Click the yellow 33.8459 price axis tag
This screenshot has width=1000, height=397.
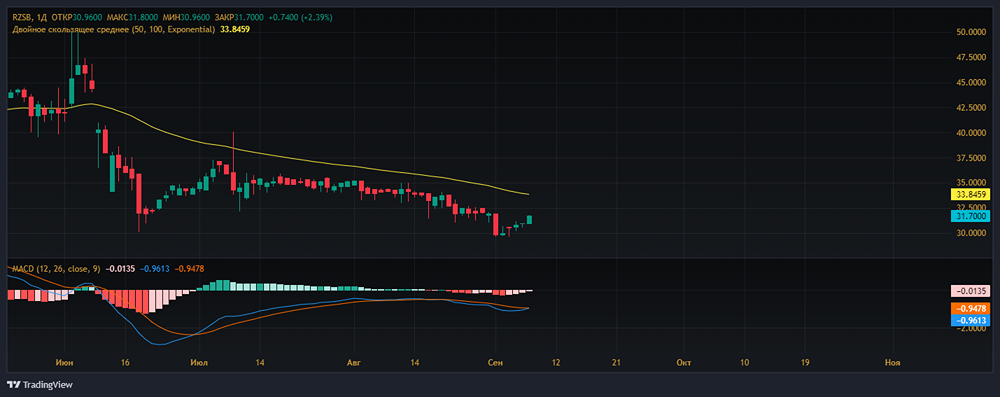pos(970,194)
